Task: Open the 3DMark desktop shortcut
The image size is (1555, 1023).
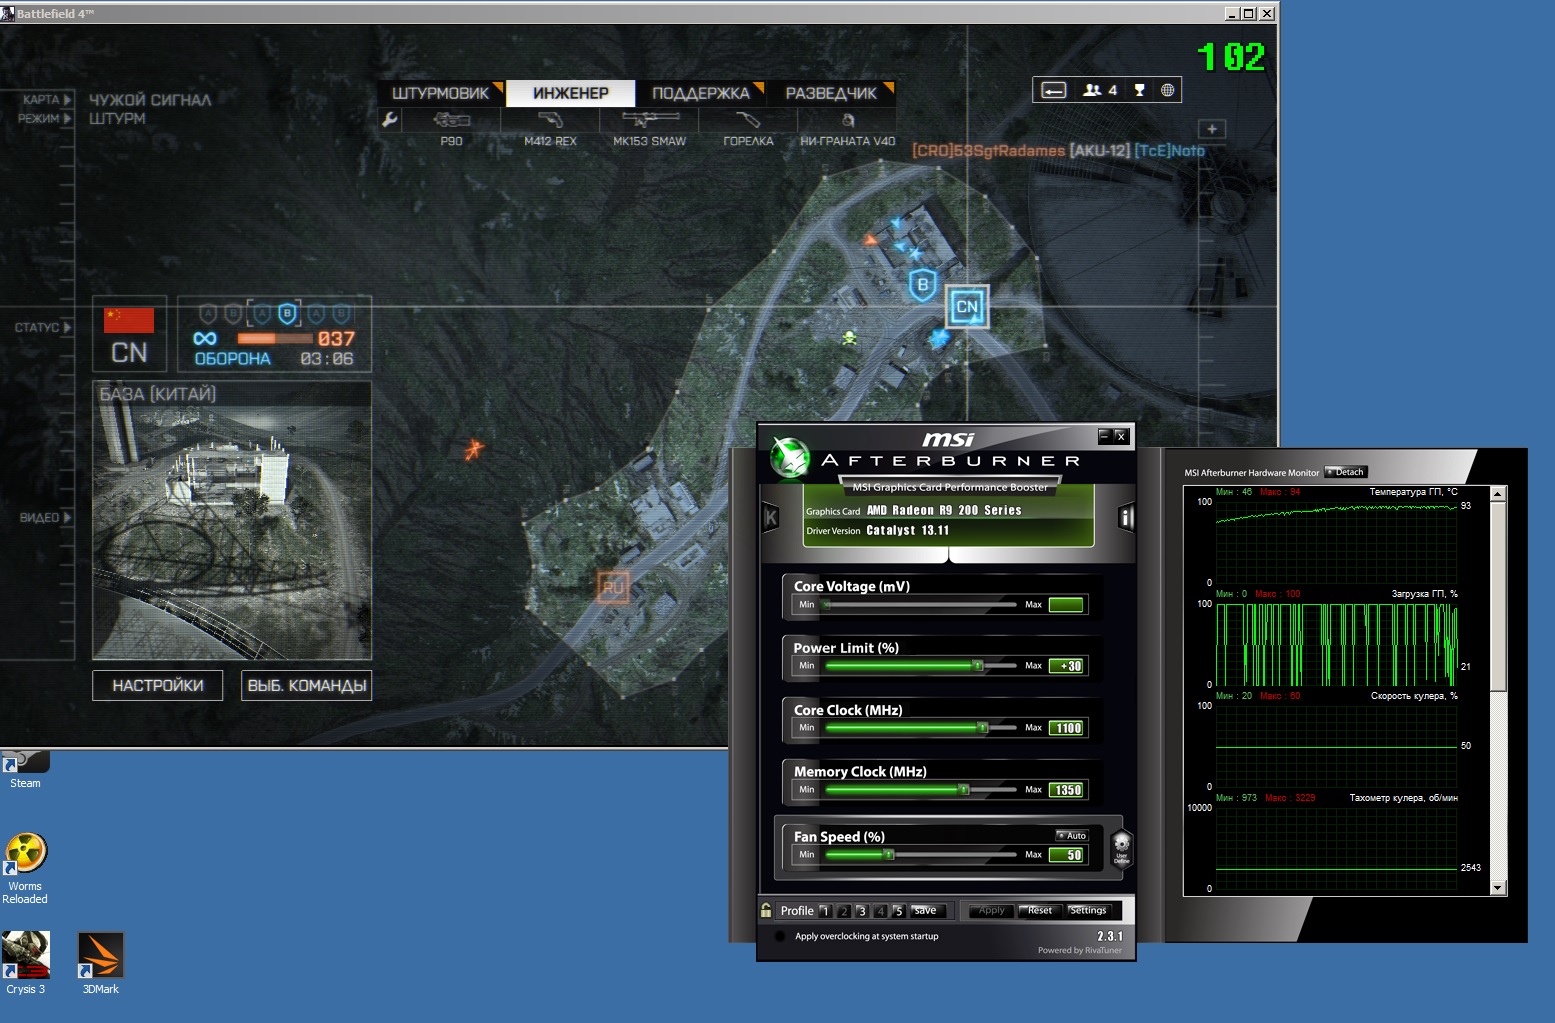Action: (101, 962)
